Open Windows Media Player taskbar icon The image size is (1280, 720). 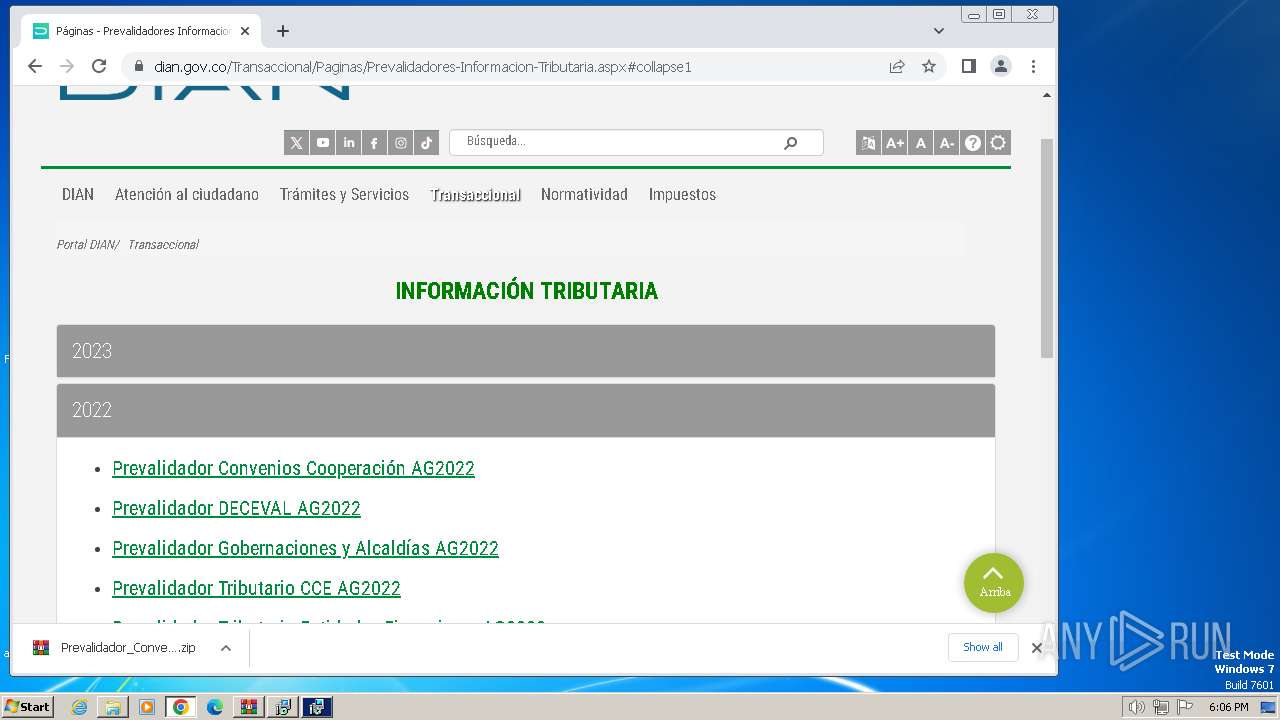(147, 707)
